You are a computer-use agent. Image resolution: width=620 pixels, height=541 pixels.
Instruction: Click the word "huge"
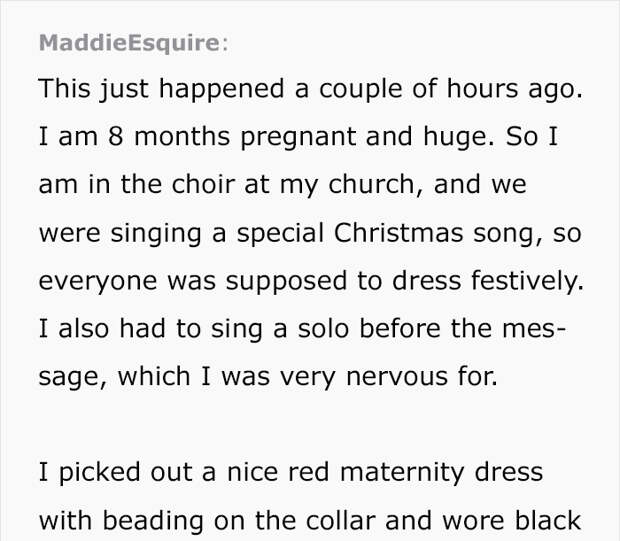click(x=458, y=138)
